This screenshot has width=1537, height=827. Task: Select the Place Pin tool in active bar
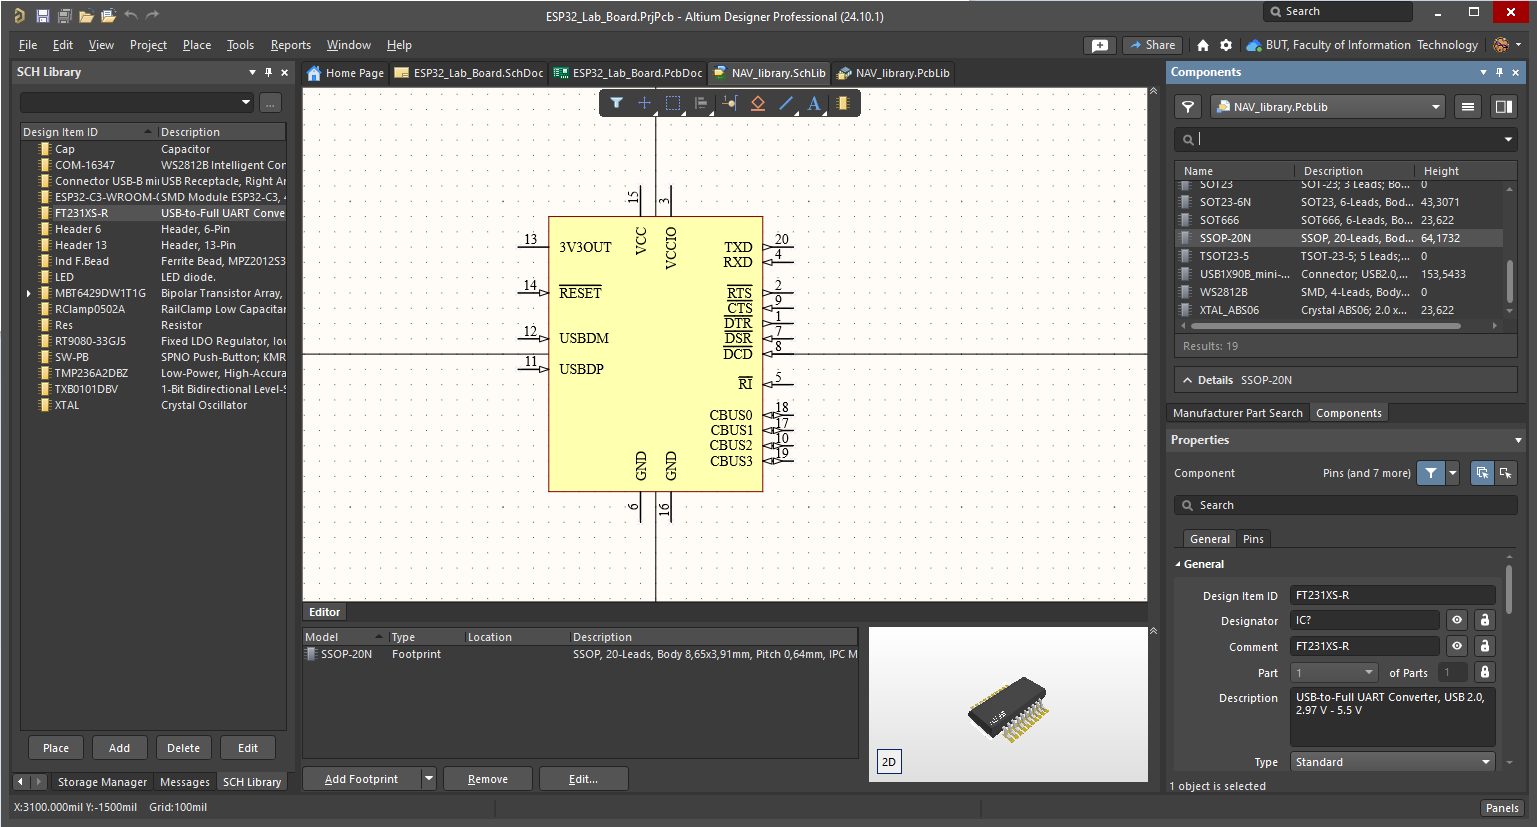(729, 103)
